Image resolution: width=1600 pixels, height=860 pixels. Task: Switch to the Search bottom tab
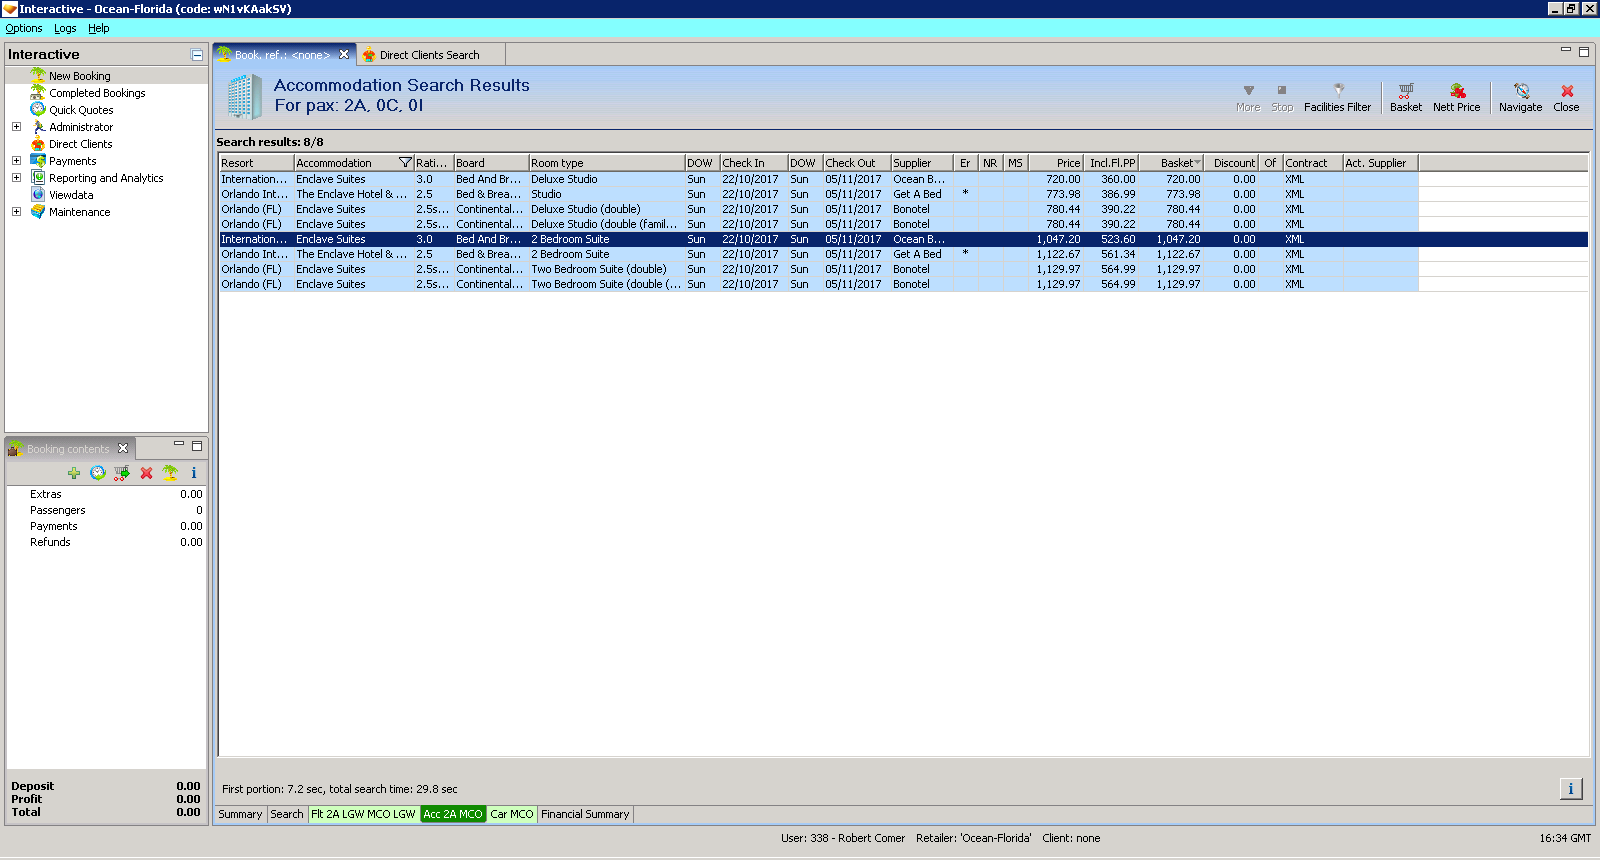pos(286,814)
